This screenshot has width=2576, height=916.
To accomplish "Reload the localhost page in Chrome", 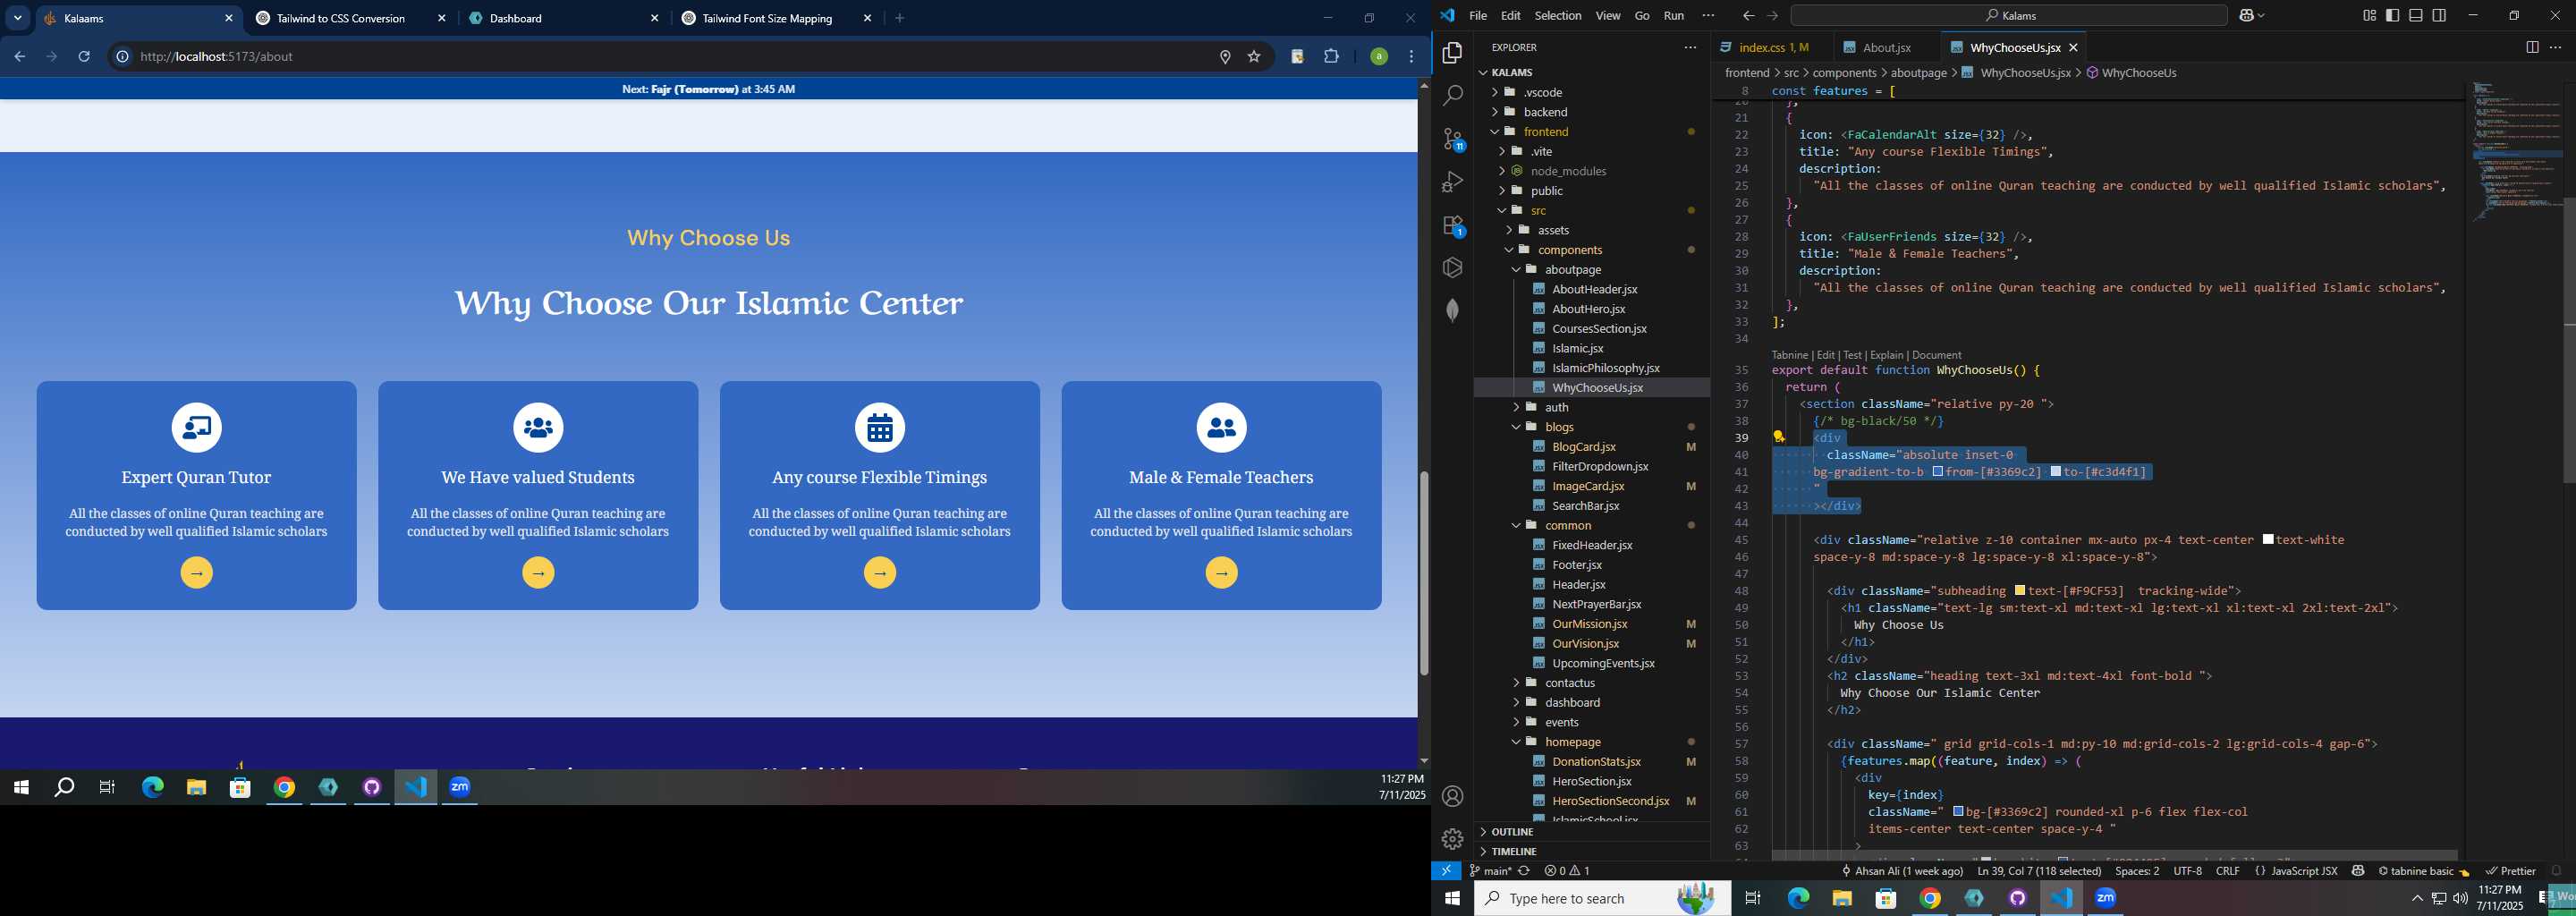I will click(84, 56).
